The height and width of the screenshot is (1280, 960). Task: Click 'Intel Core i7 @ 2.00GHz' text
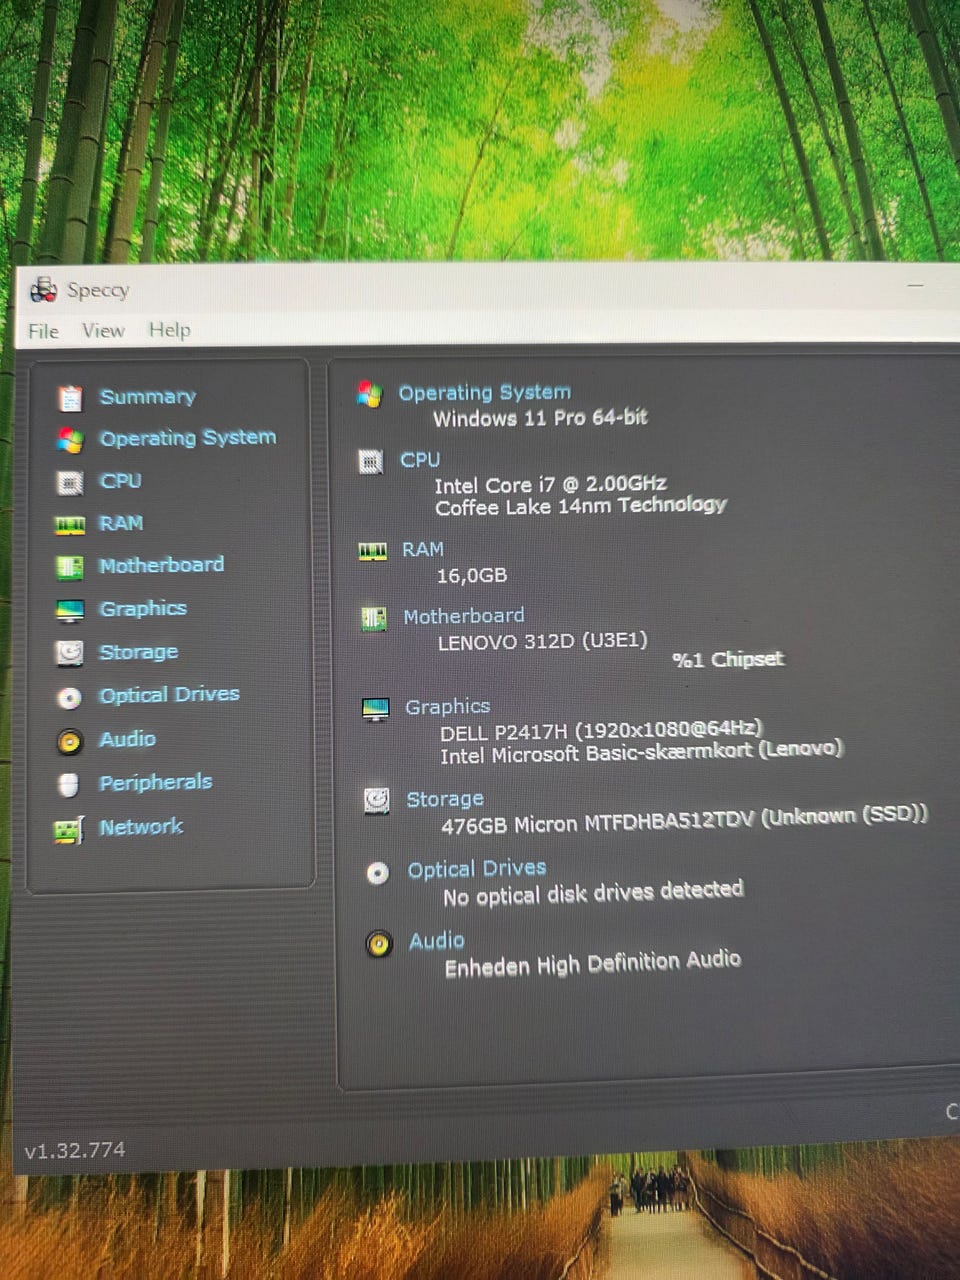point(550,485)
